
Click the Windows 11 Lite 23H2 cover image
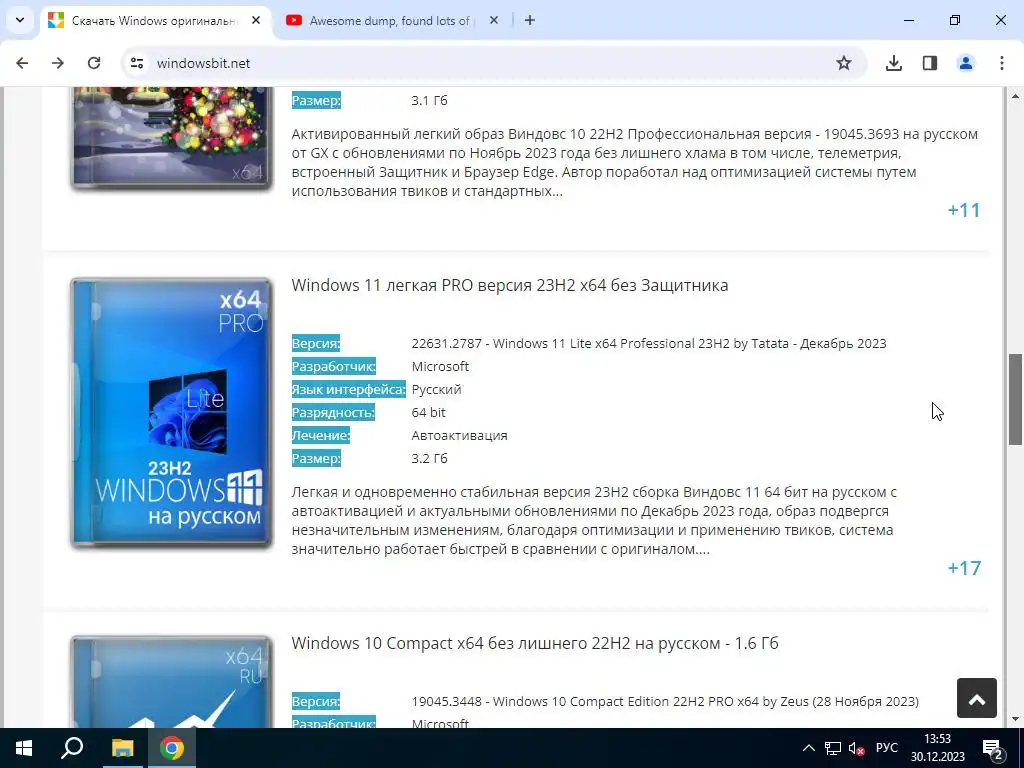coord(172,413)
